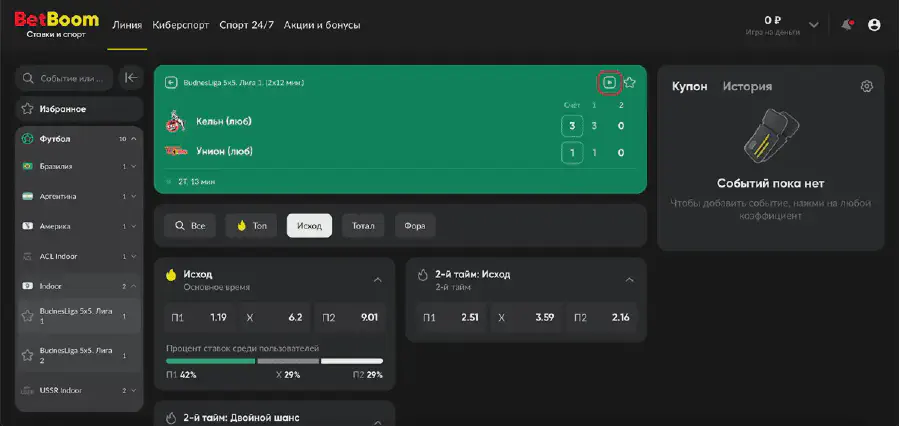Open the Спорт 24/7 tab
This screenshot has height=426, width=900.
tap(247, 25)
